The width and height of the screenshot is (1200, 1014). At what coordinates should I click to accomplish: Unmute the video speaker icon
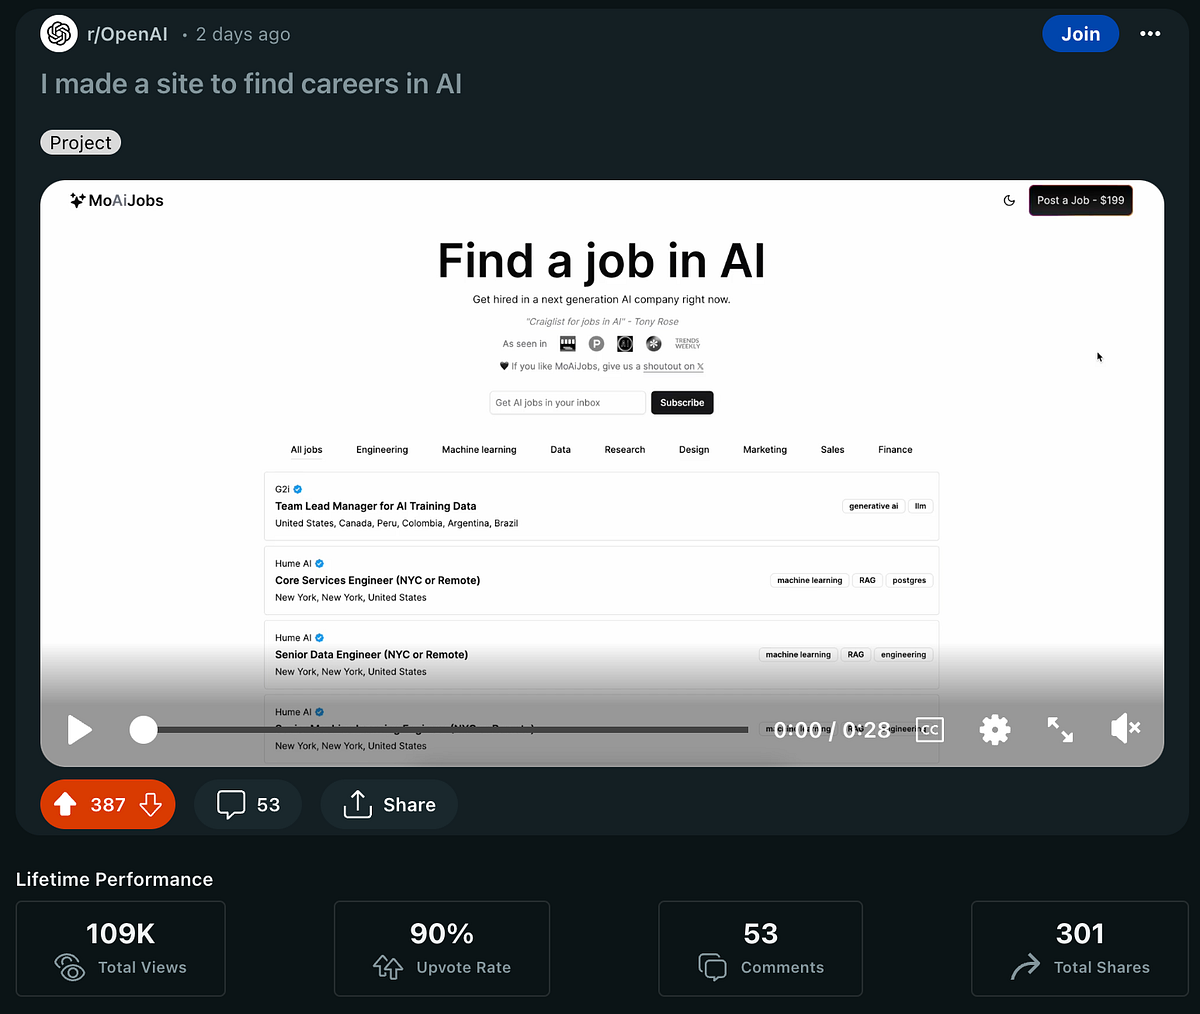(1124, 728)
